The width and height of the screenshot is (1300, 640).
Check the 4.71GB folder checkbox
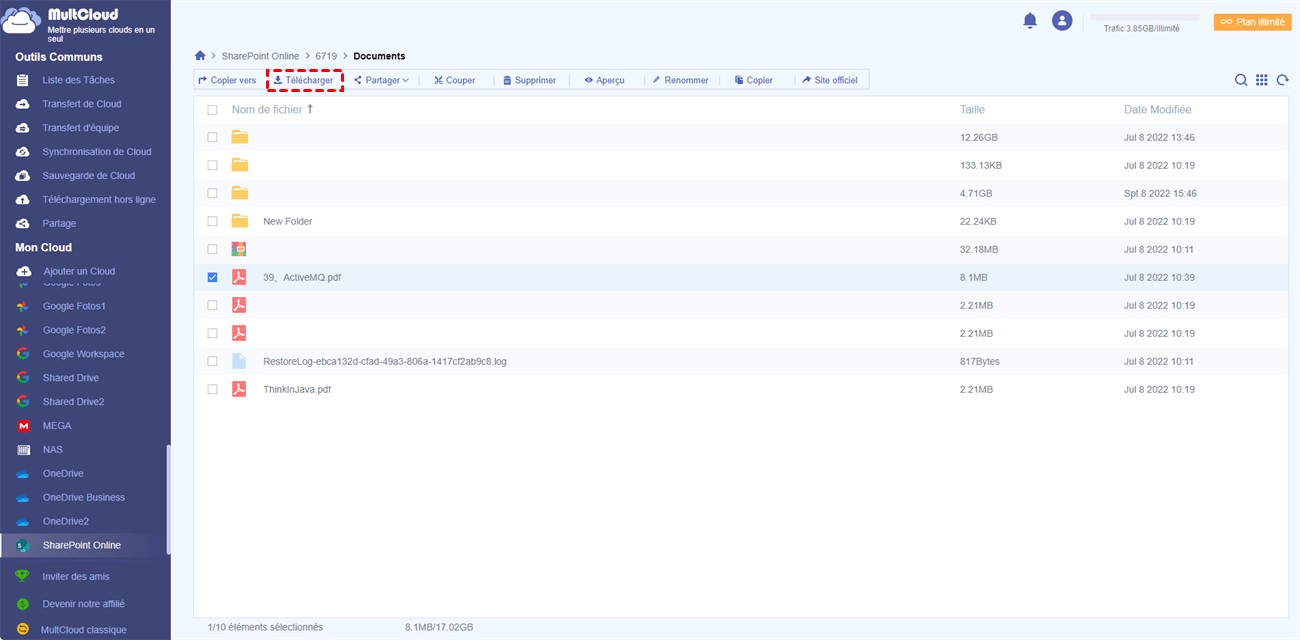click(212, 193)
